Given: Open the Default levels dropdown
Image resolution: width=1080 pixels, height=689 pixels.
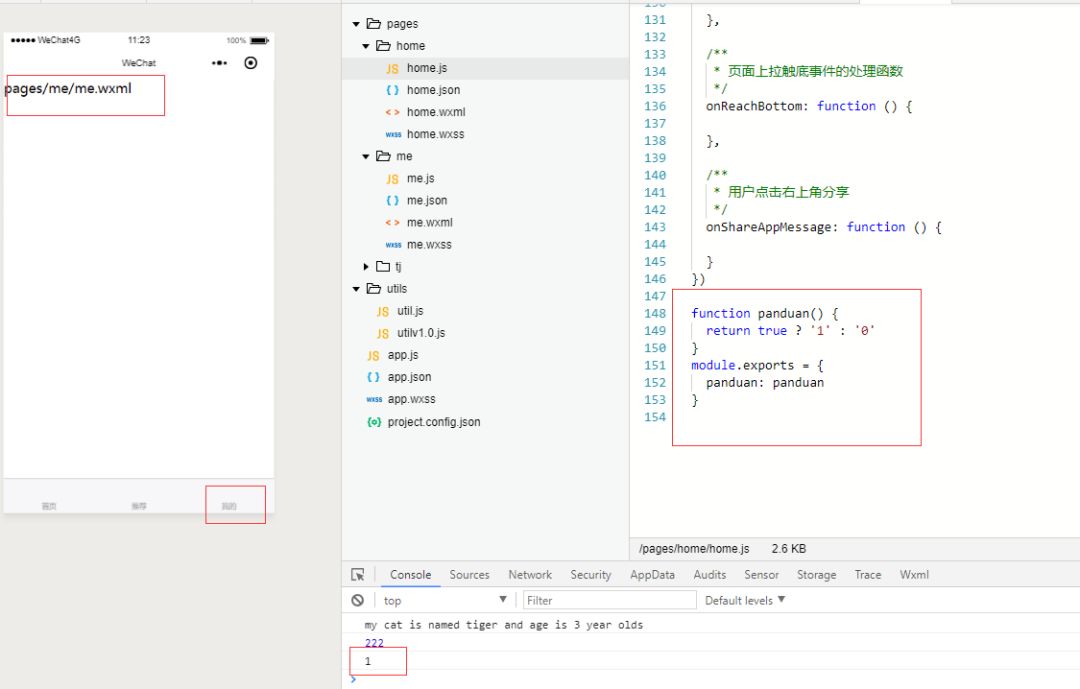Looking at the screenshot, I should click(745, 600).
